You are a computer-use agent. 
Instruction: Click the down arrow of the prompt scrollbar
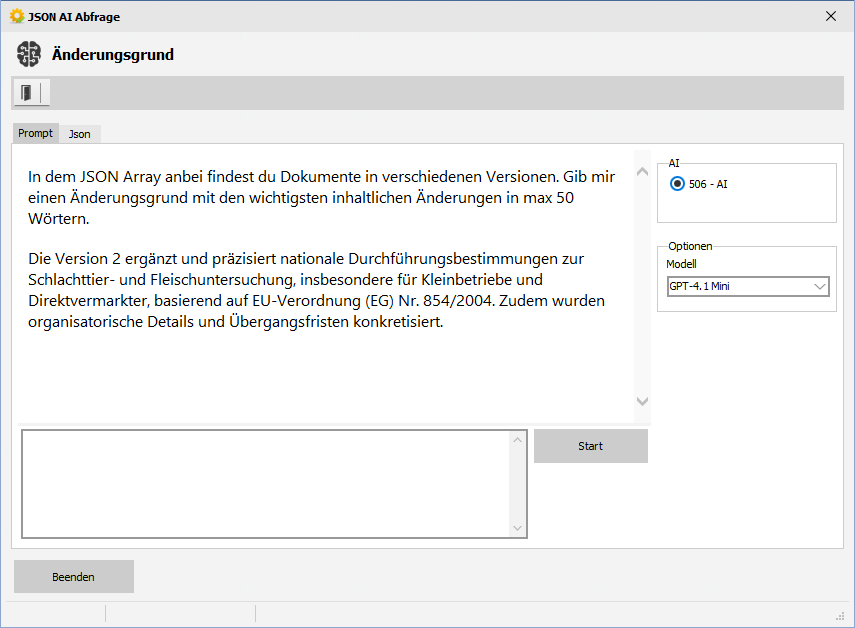tap(642, 401)
